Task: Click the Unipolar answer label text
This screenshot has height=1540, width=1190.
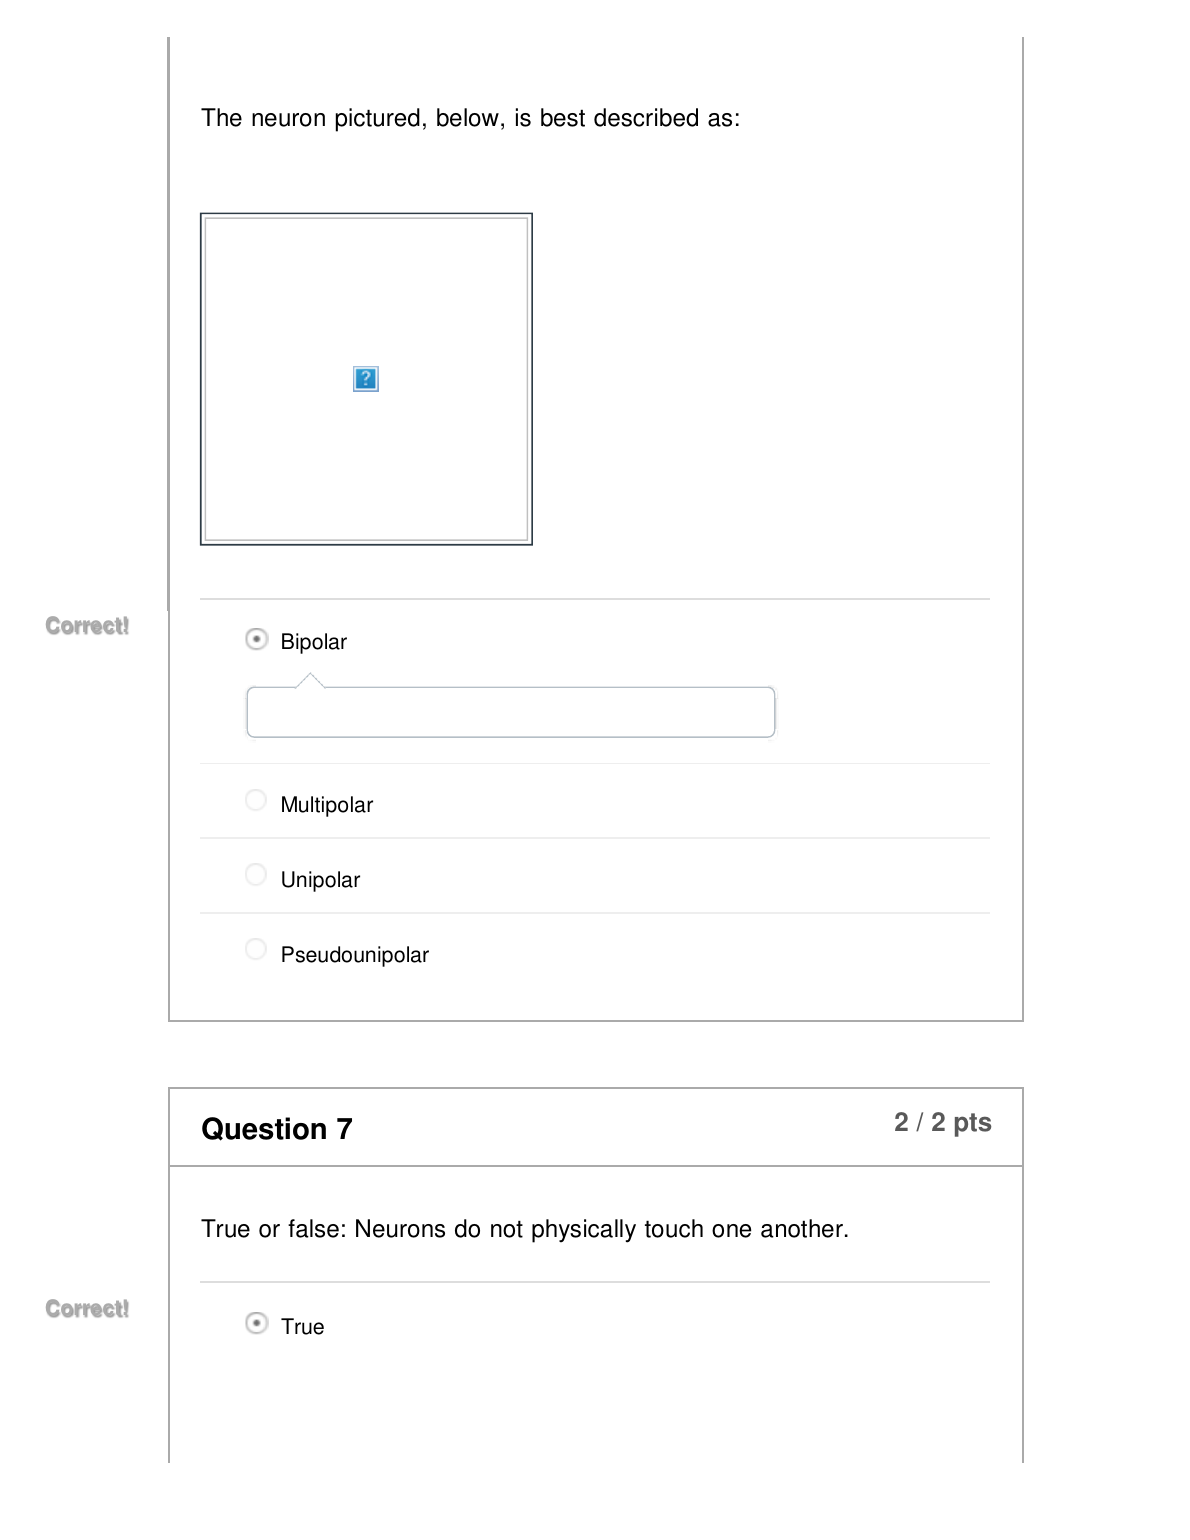Action: pos(320,880)
